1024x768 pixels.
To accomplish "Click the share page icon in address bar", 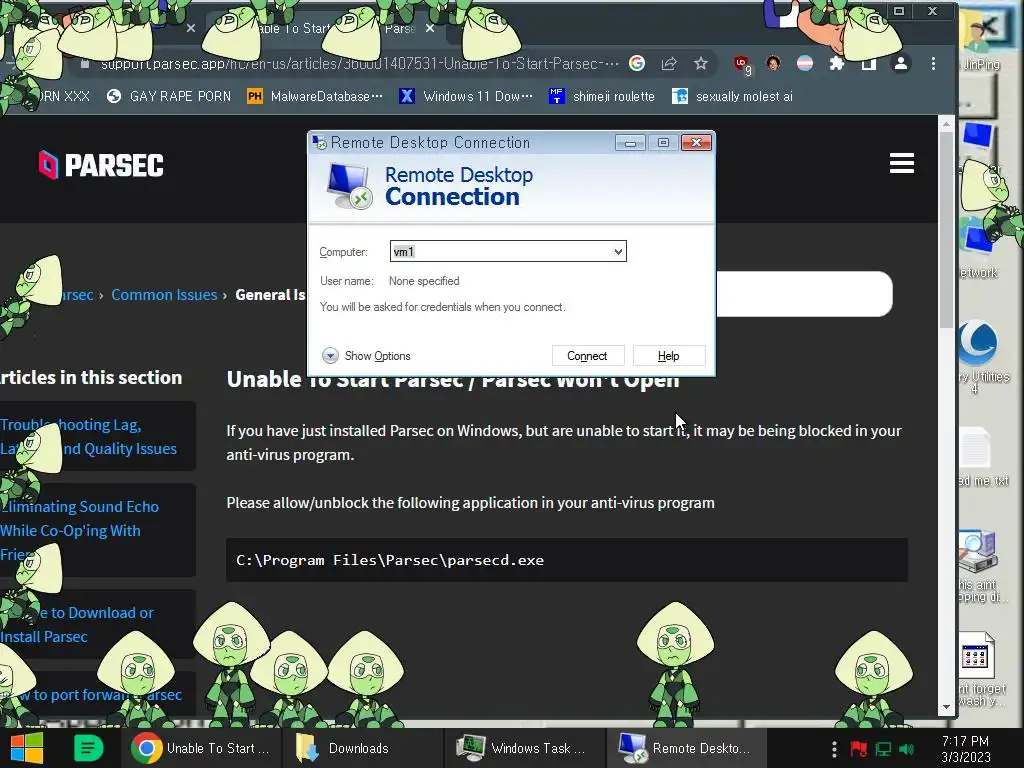I will [x=669, y=63].
